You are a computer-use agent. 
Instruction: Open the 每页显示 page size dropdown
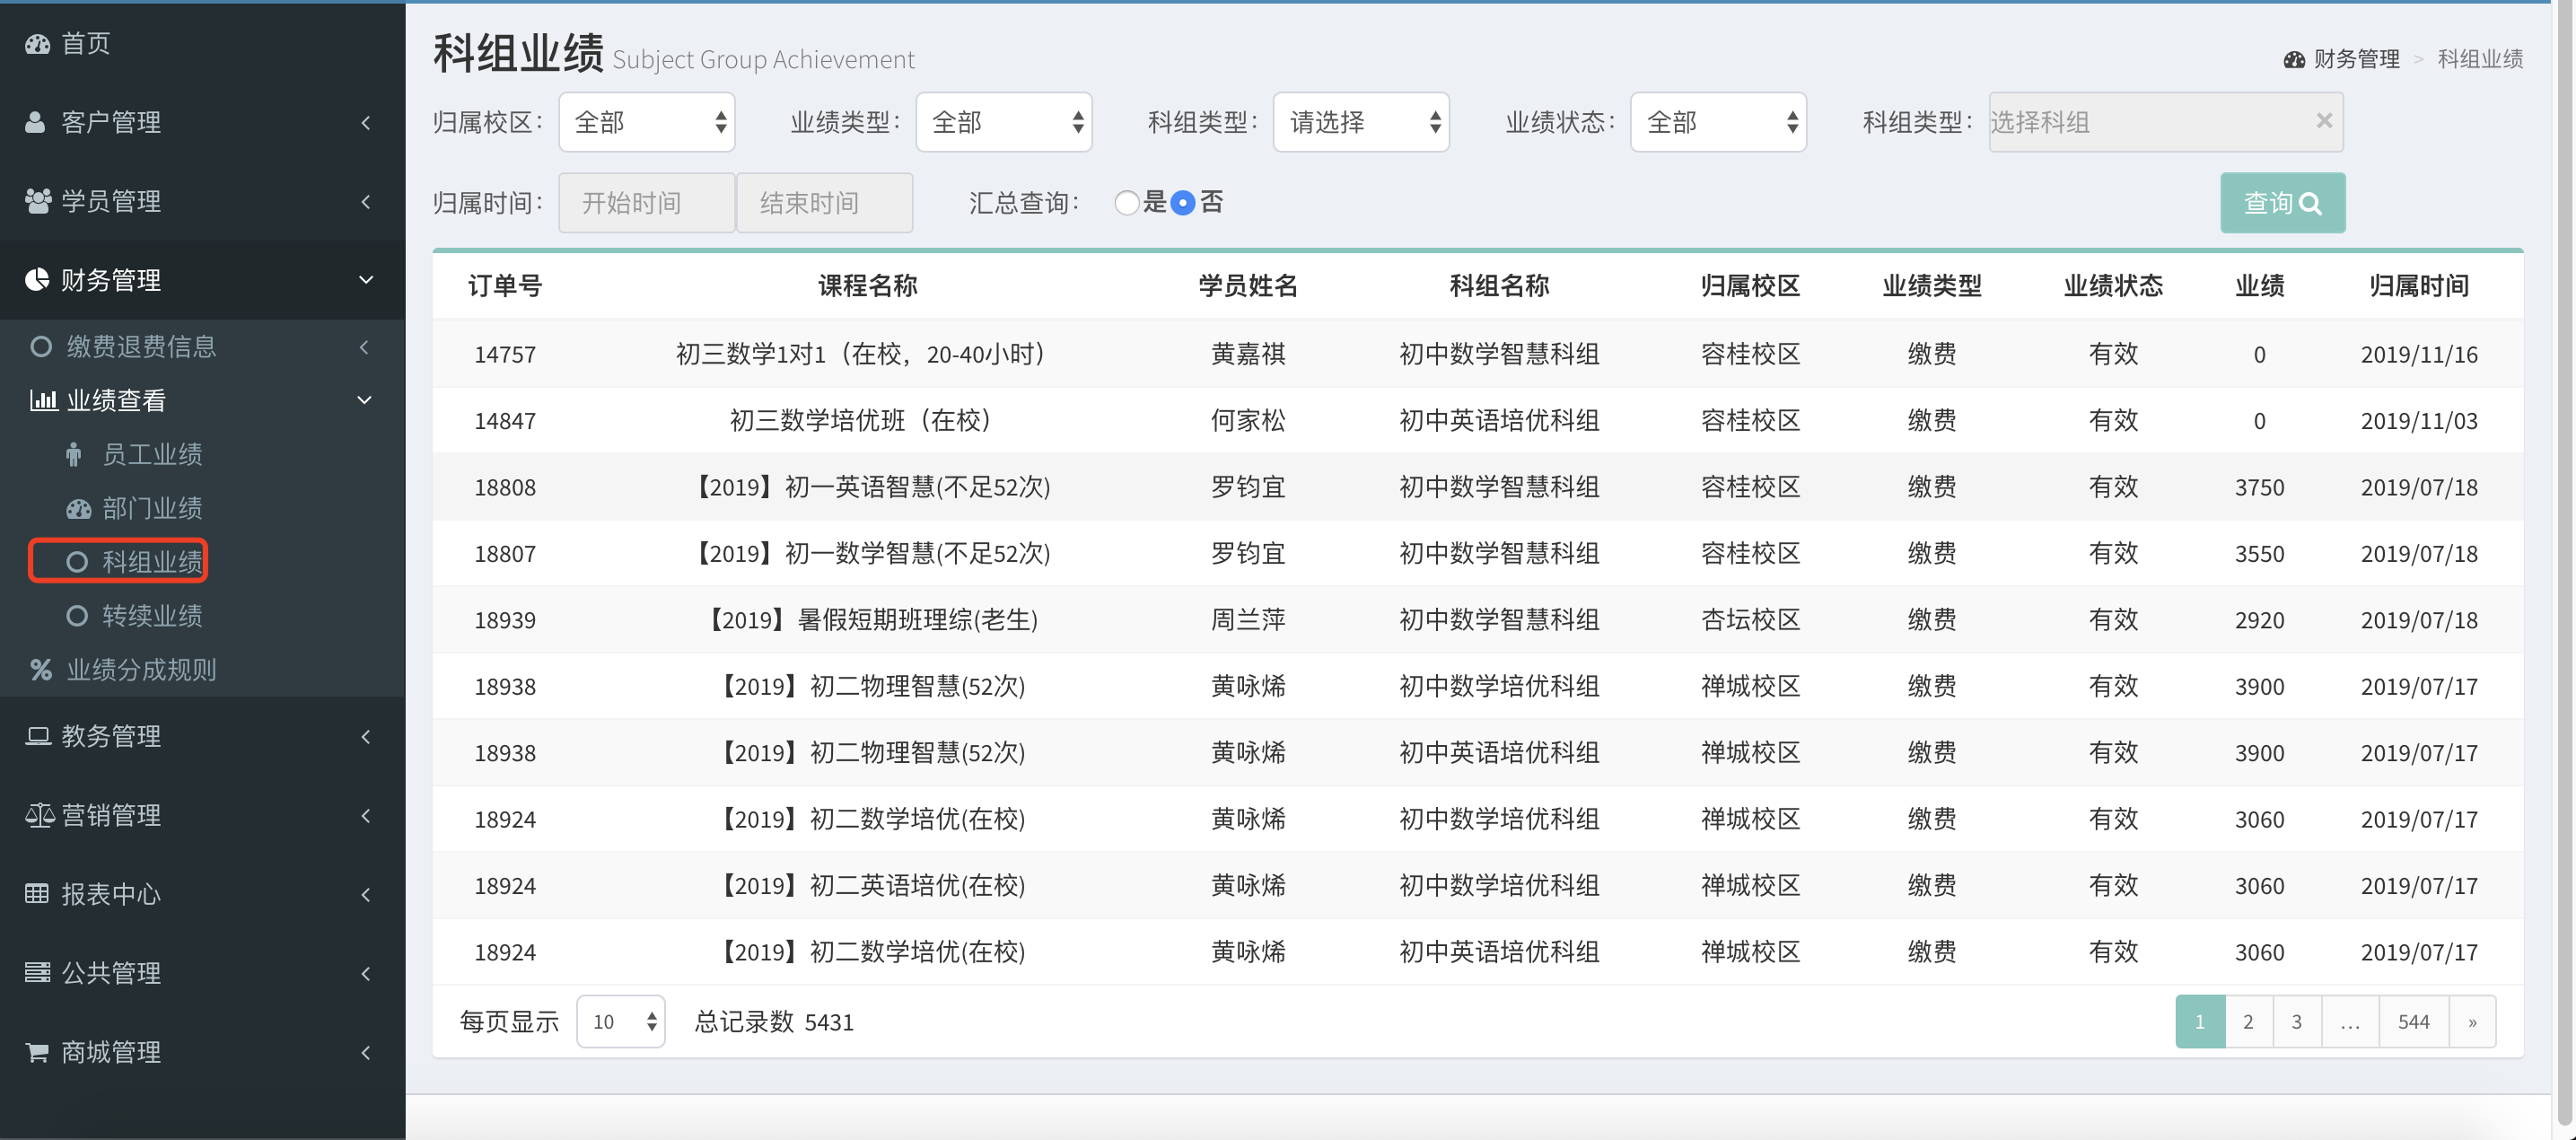[621, 1021]
